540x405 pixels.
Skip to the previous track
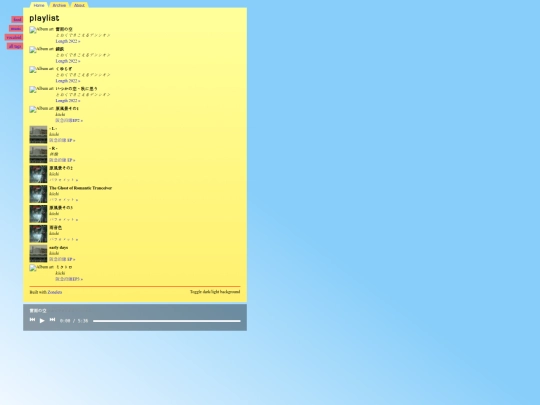click(32, 320)
